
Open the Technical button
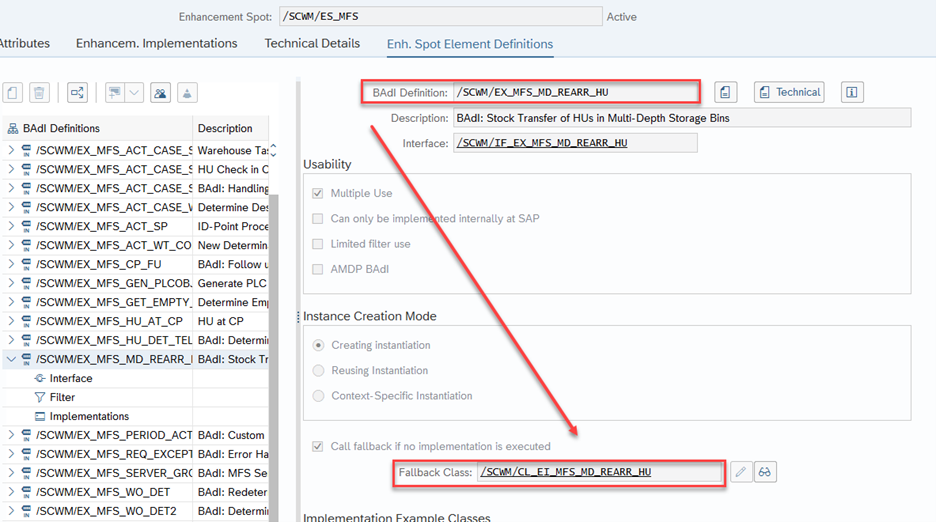(x=789, y=92)
